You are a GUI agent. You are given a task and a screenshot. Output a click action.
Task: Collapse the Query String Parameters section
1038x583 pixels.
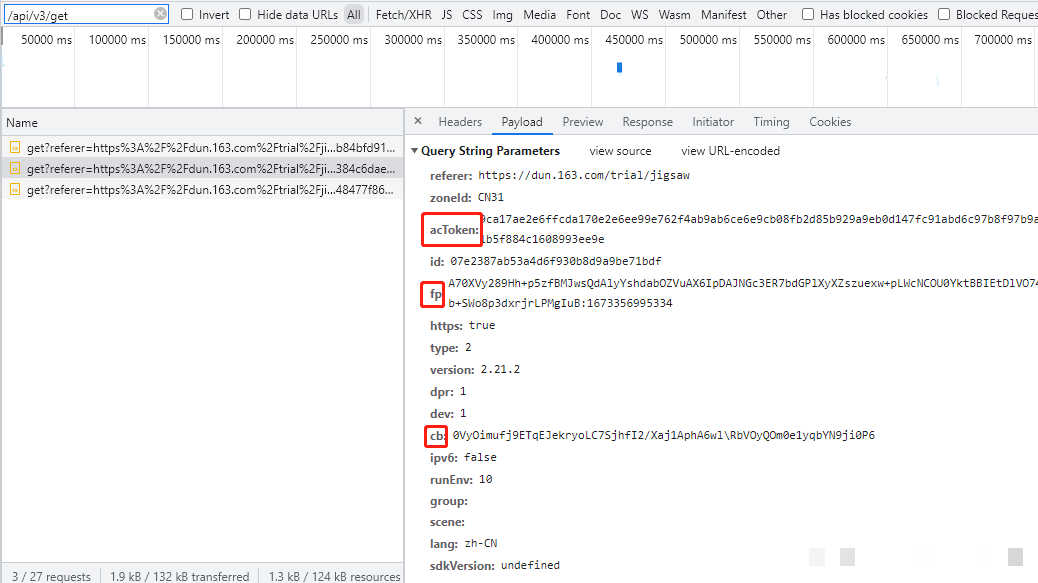coord(415,151)
